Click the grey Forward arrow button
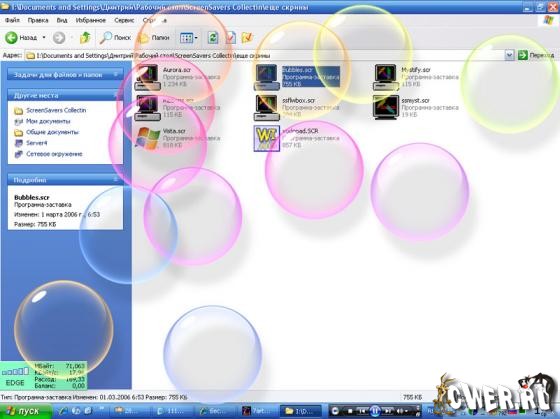 pyautogui.click(x=59, y=38)
